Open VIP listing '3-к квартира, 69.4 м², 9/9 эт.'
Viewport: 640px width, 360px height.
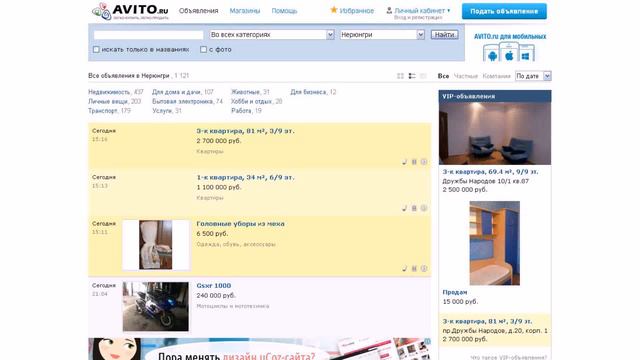(x=490, y=172)
